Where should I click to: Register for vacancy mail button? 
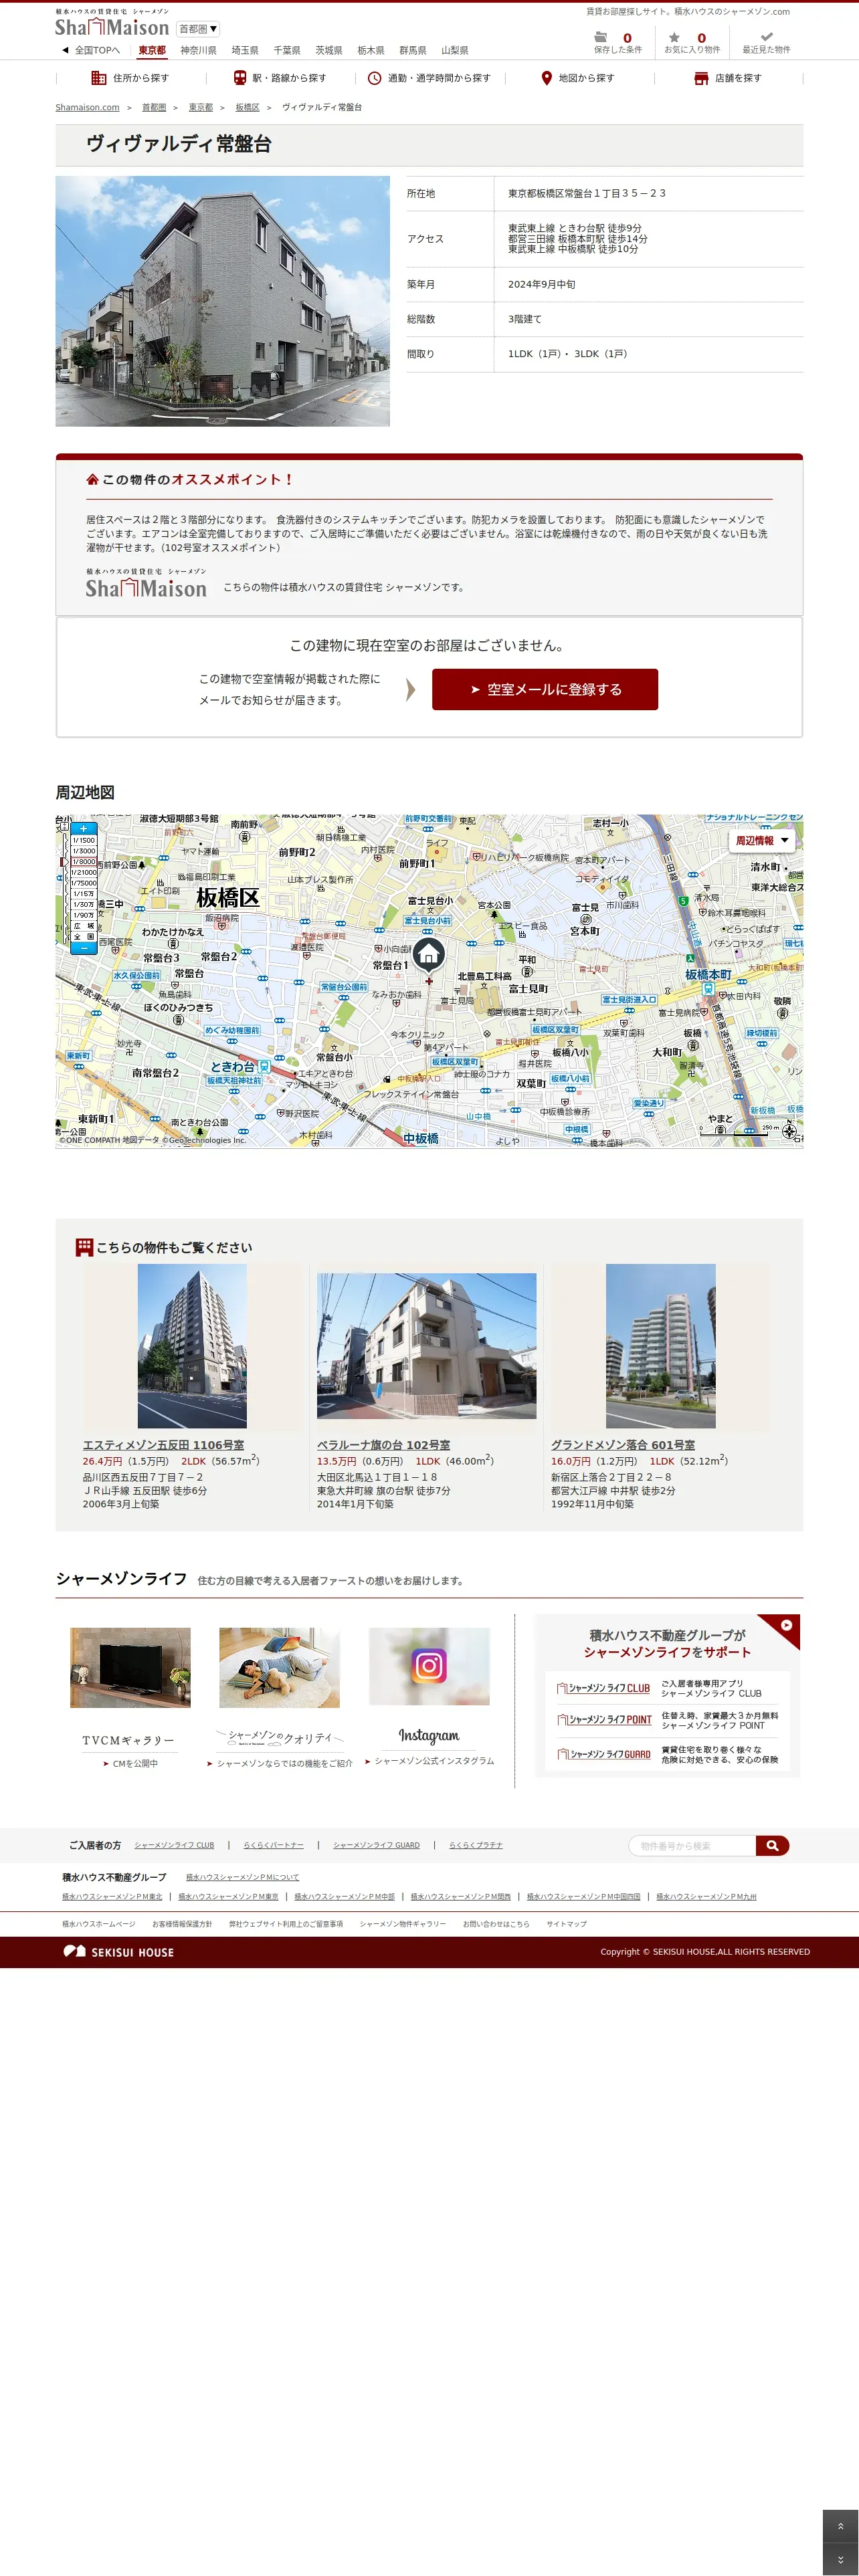click(545, 689)
